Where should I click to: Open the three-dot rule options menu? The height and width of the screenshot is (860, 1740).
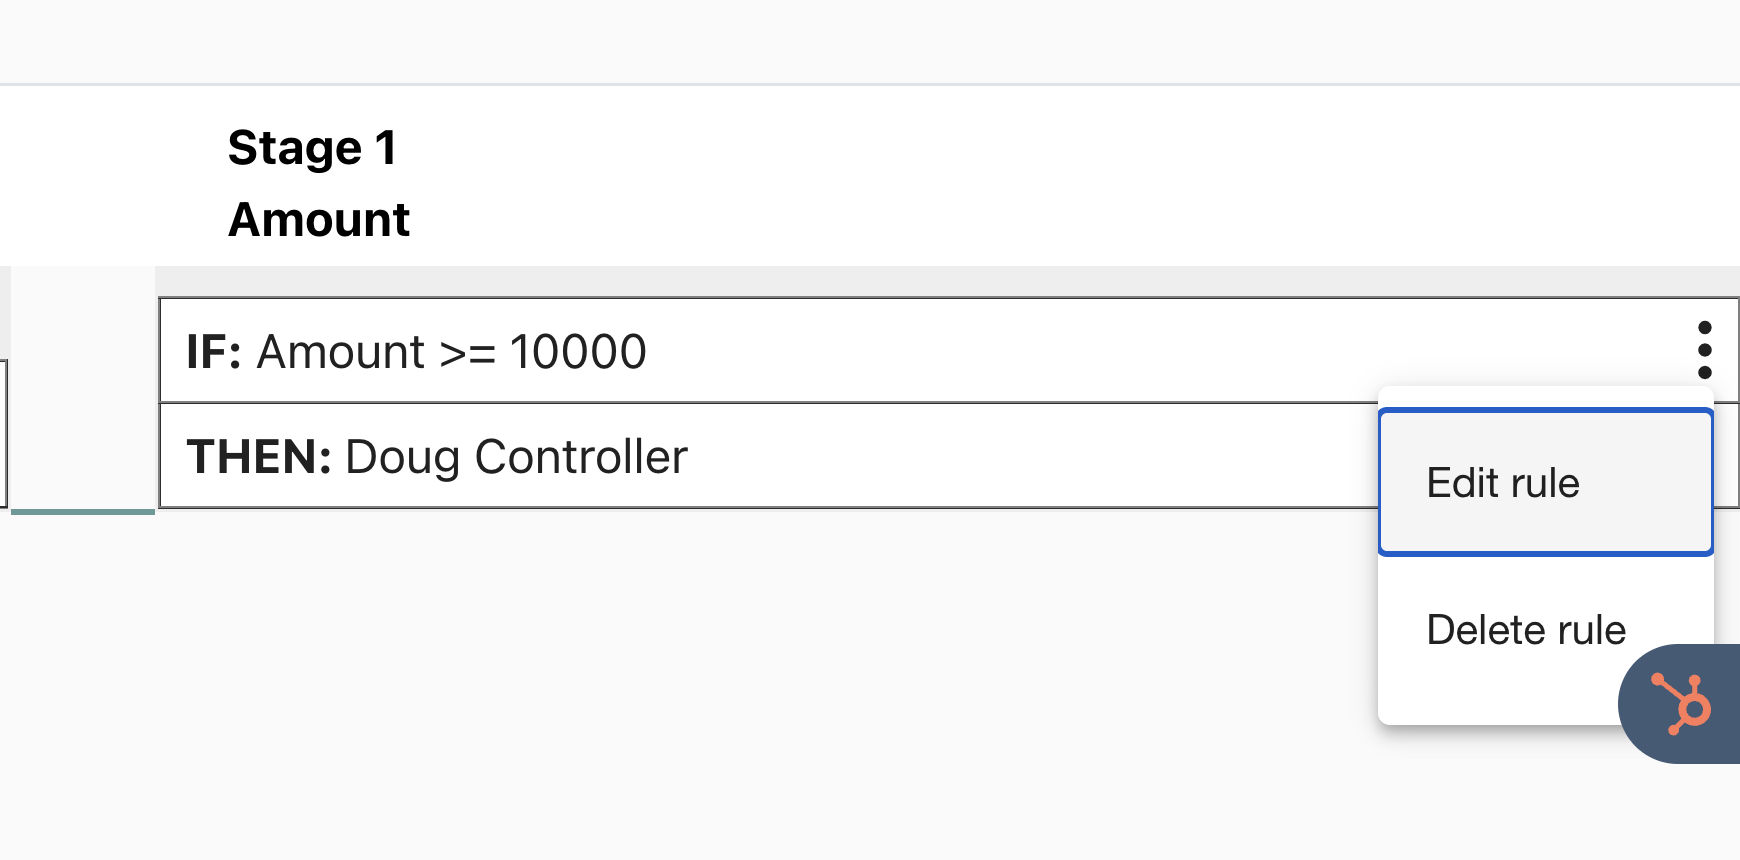click(x=1704, y=350)
